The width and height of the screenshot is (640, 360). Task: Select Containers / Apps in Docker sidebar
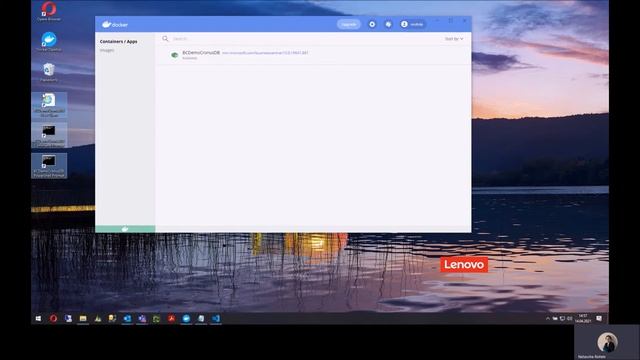118,42
